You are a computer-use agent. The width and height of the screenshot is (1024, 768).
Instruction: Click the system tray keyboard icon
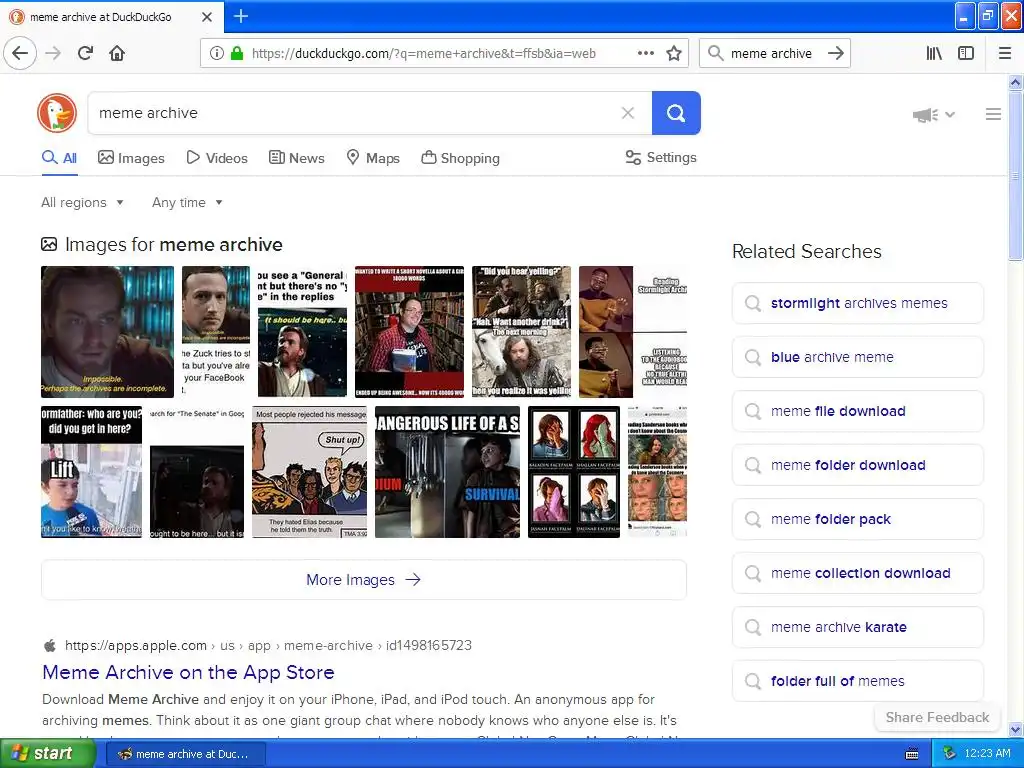pyautogui.click(x=912, y=754)
